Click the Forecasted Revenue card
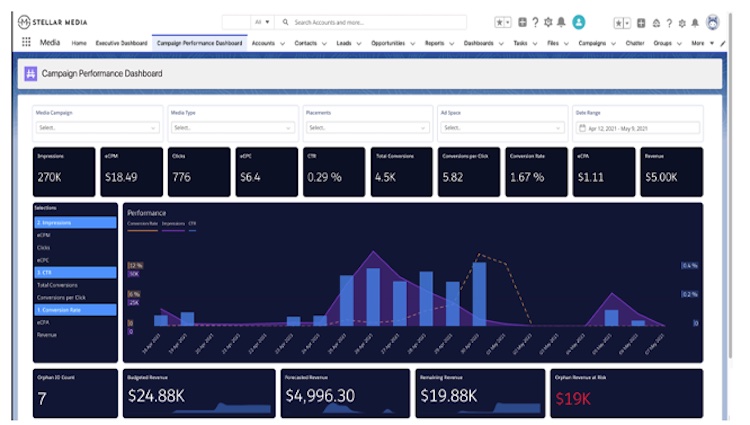The image size is (750, 425). [345, 394]
